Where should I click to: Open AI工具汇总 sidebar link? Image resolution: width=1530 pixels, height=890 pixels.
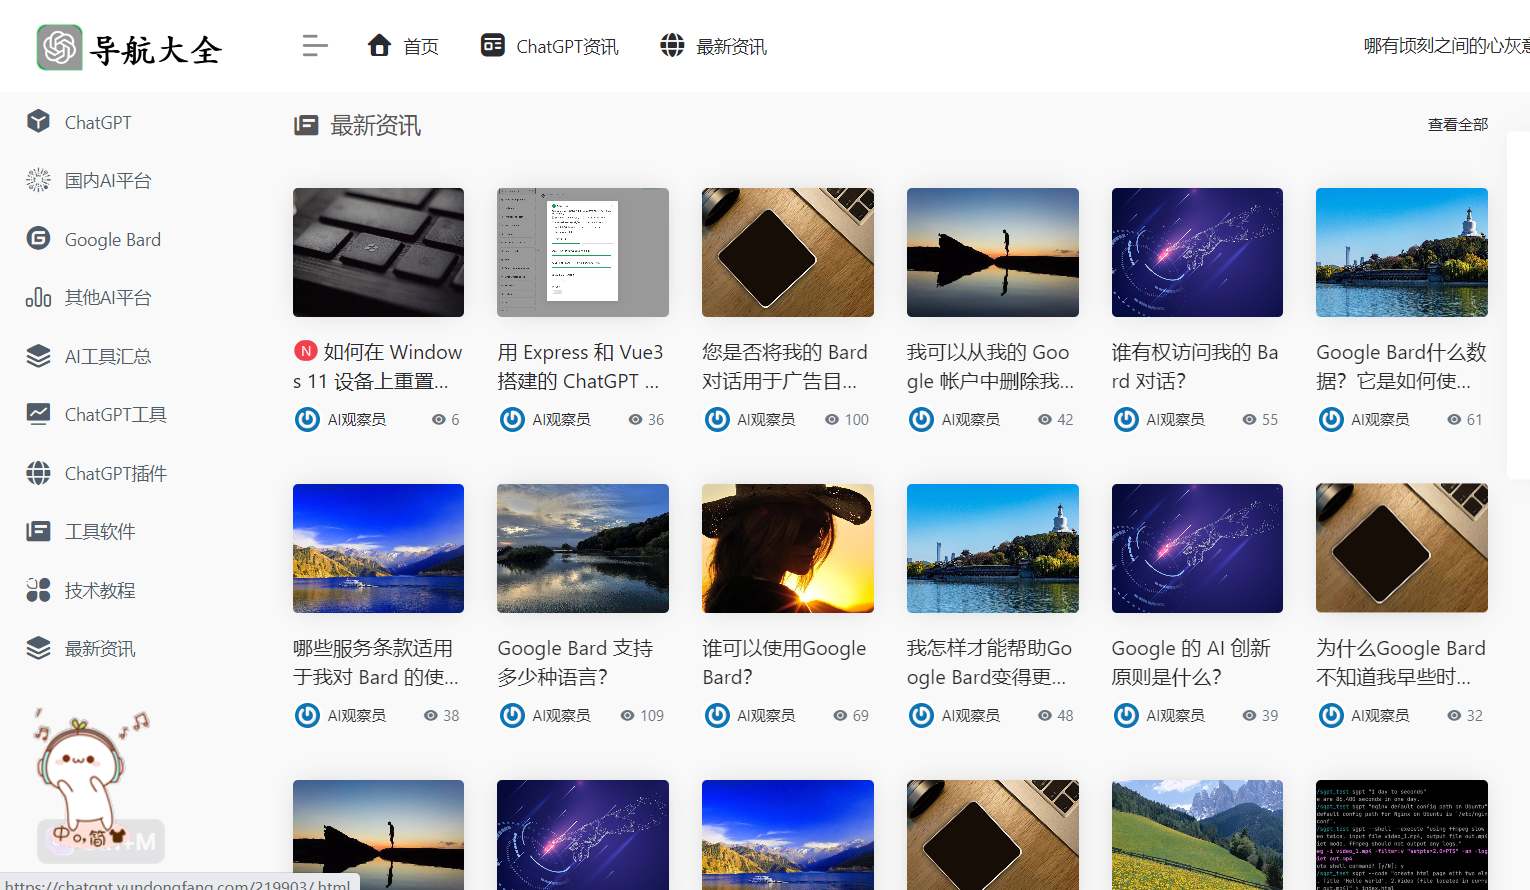click(108, 356)
